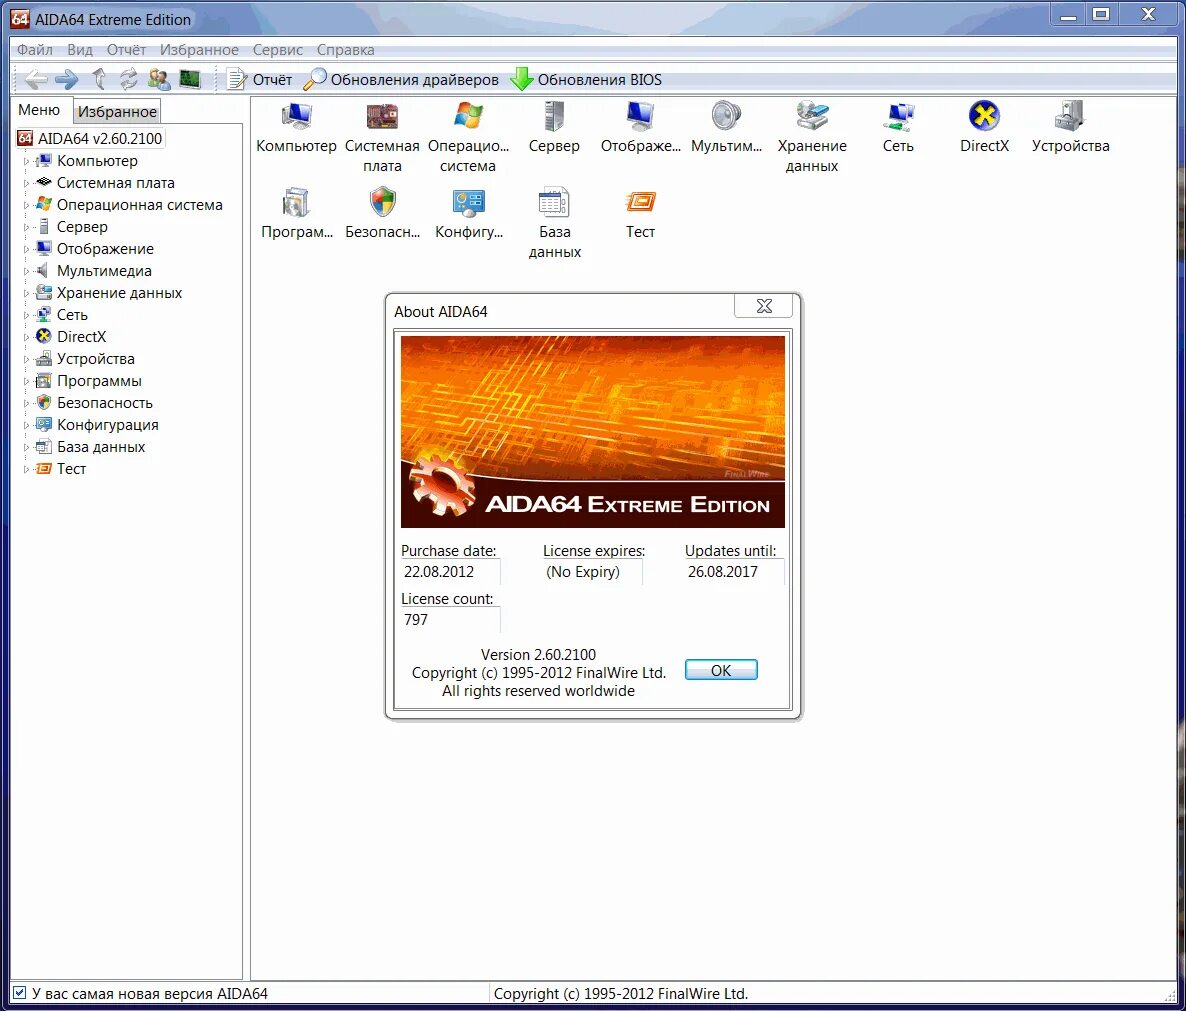Viewport: 1186px width, 1011px height.
Task: Open the Операционная система Windows-flag icon
Action: click(468, 116)
